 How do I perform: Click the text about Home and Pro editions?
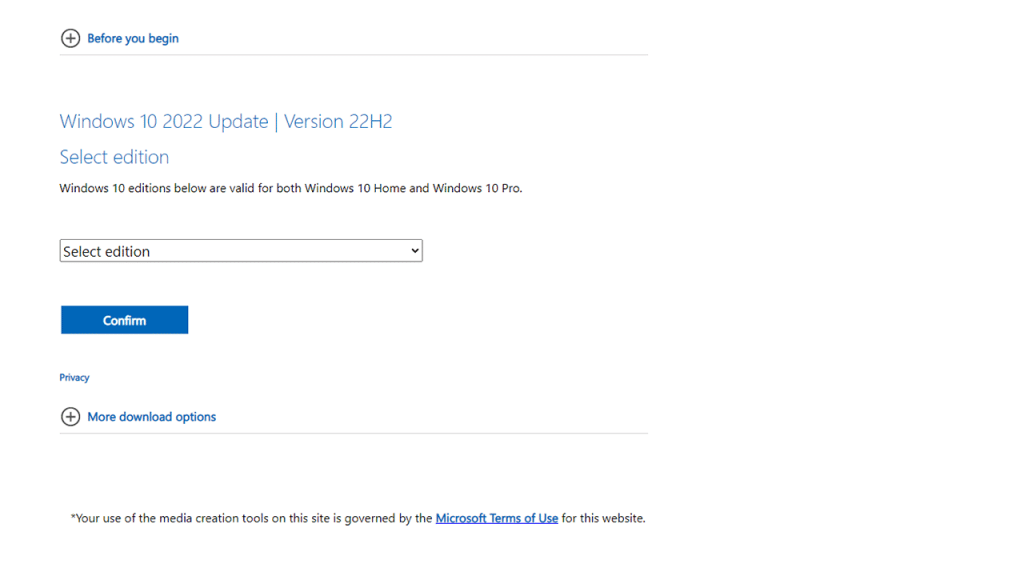tap(291, 188)
